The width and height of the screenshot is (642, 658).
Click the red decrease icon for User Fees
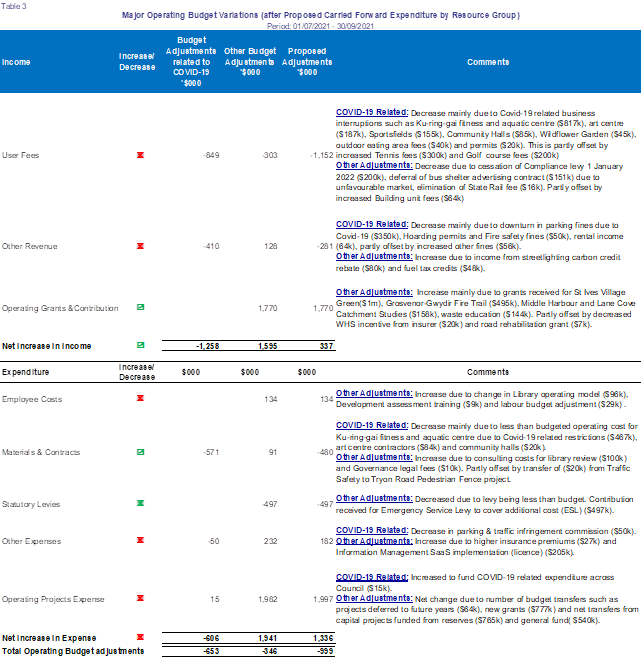tap(141, 155)
